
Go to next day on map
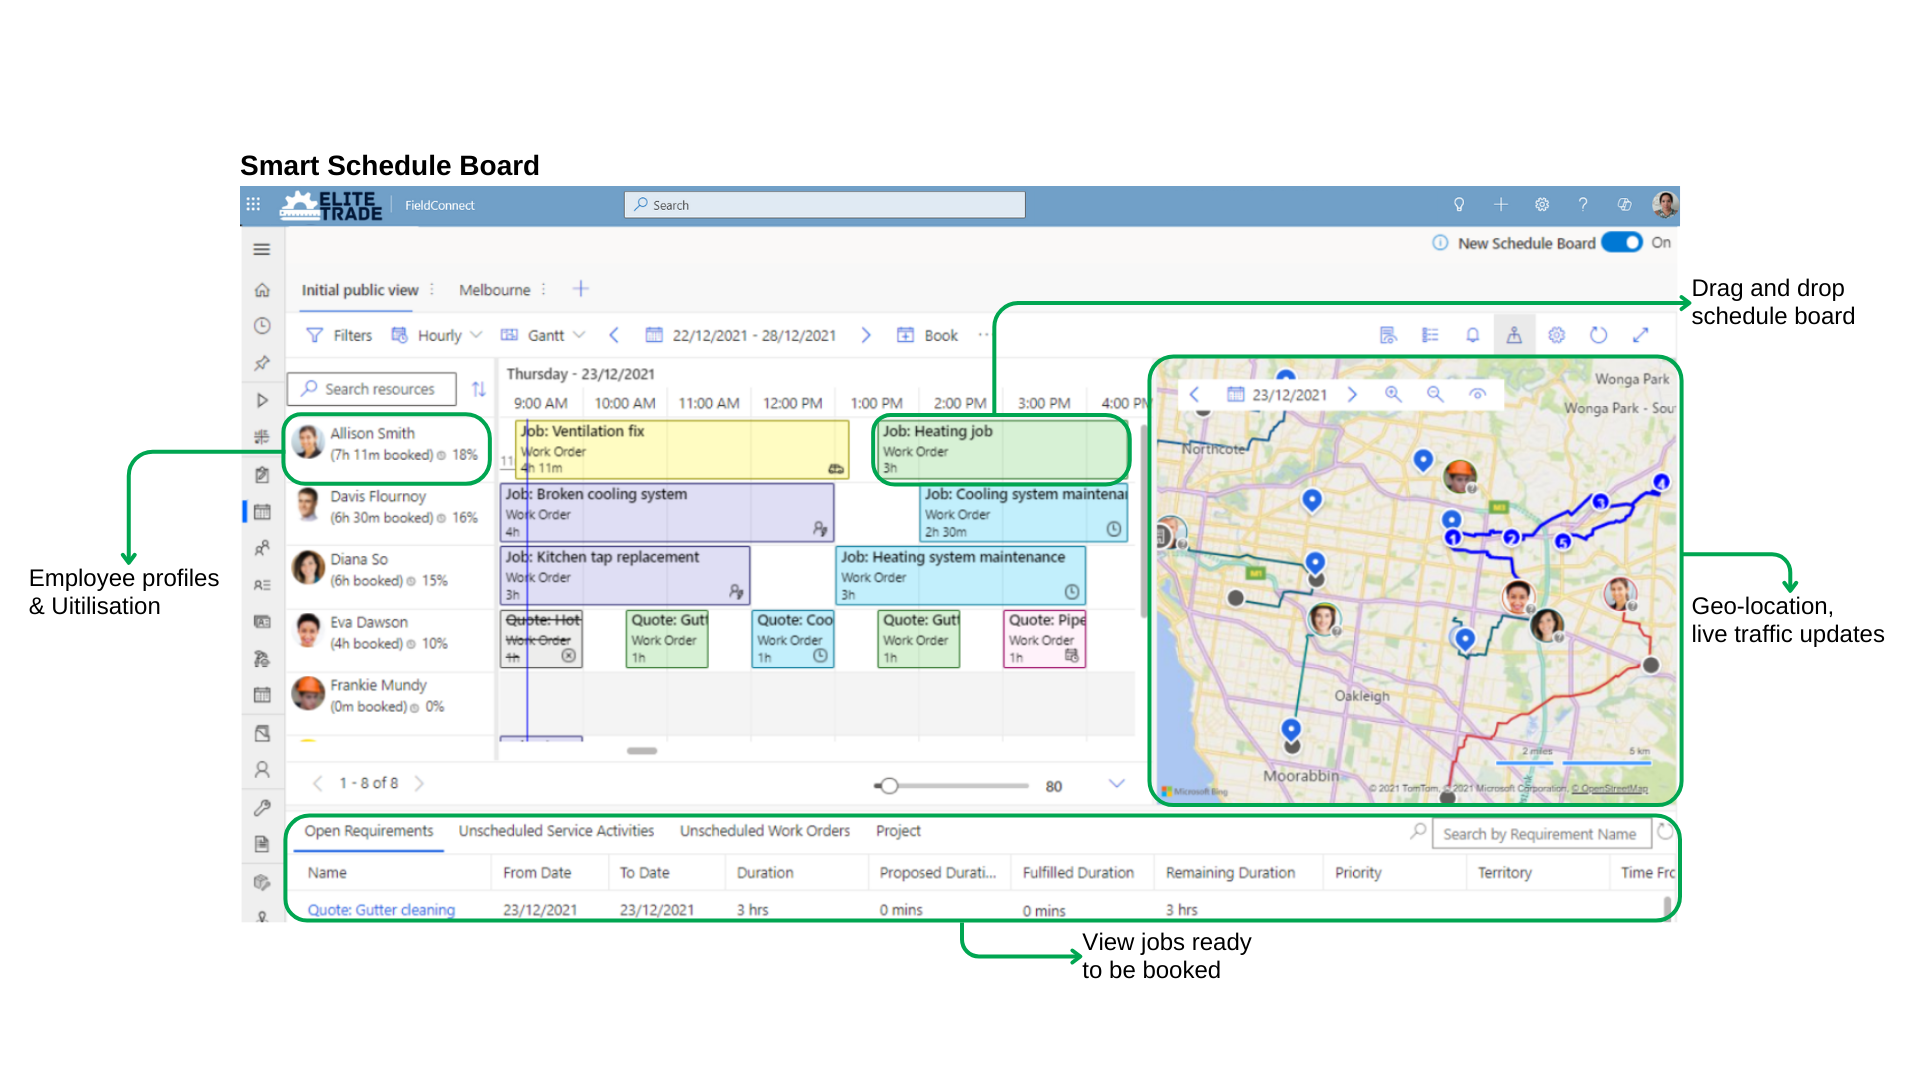[1352, 394]
